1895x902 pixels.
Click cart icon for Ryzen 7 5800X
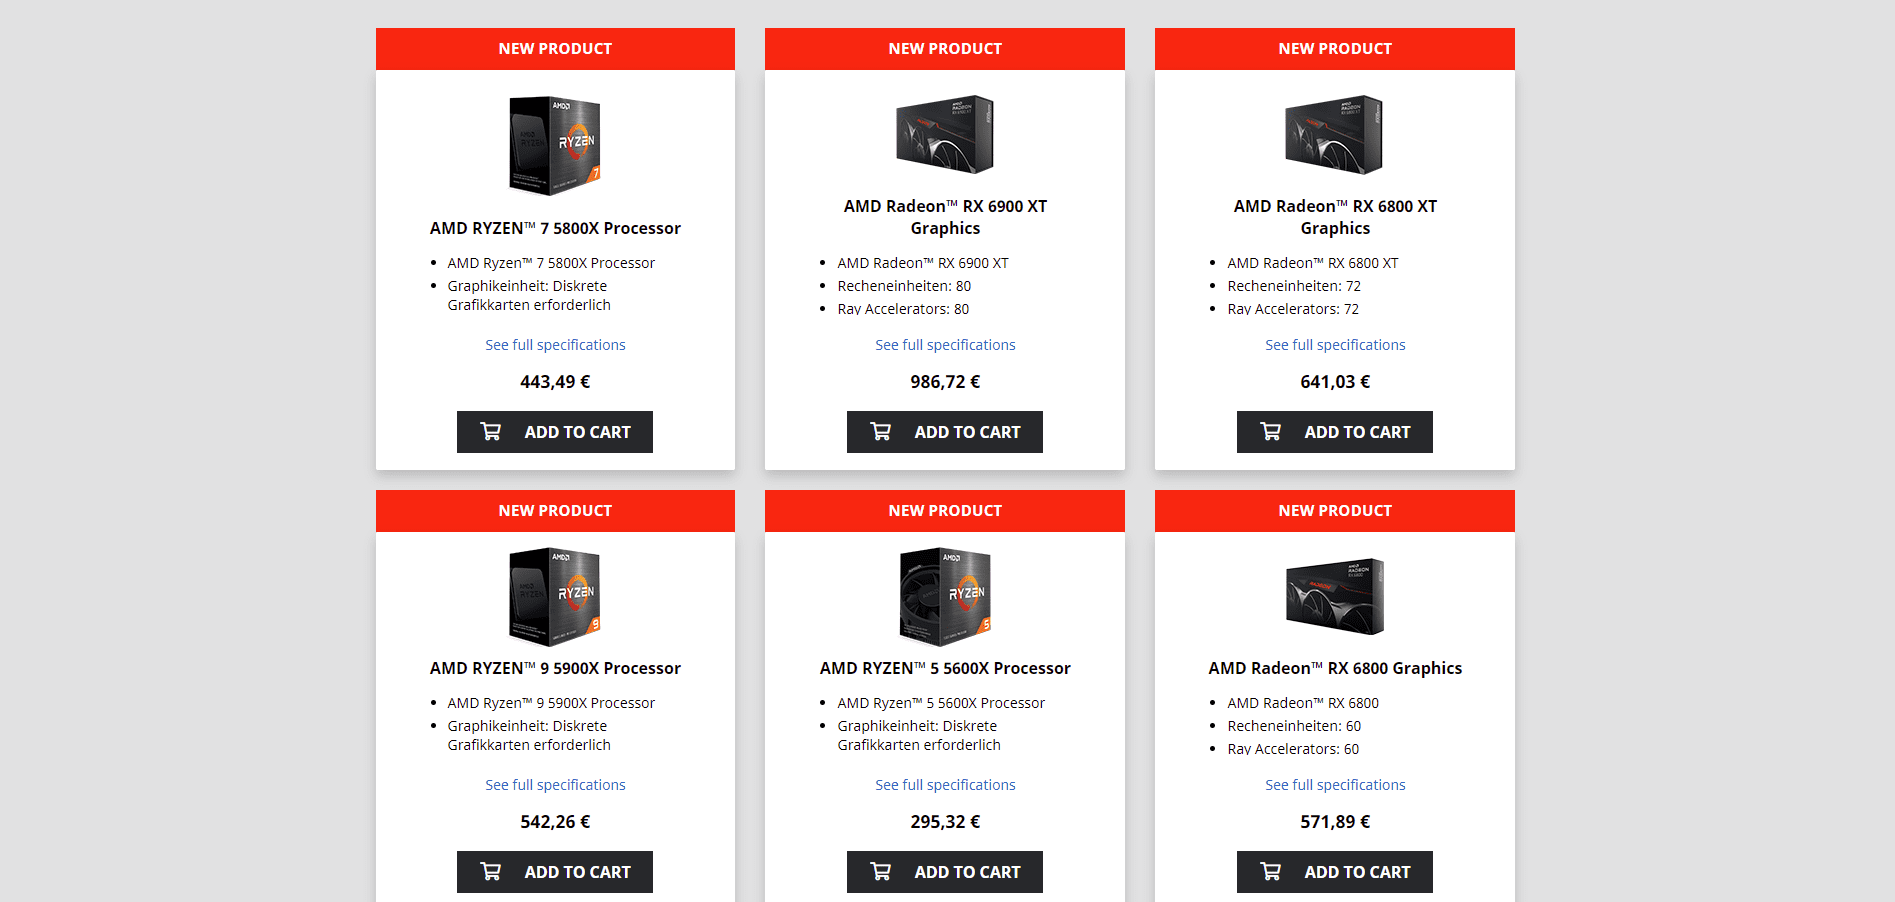point(491,431)
